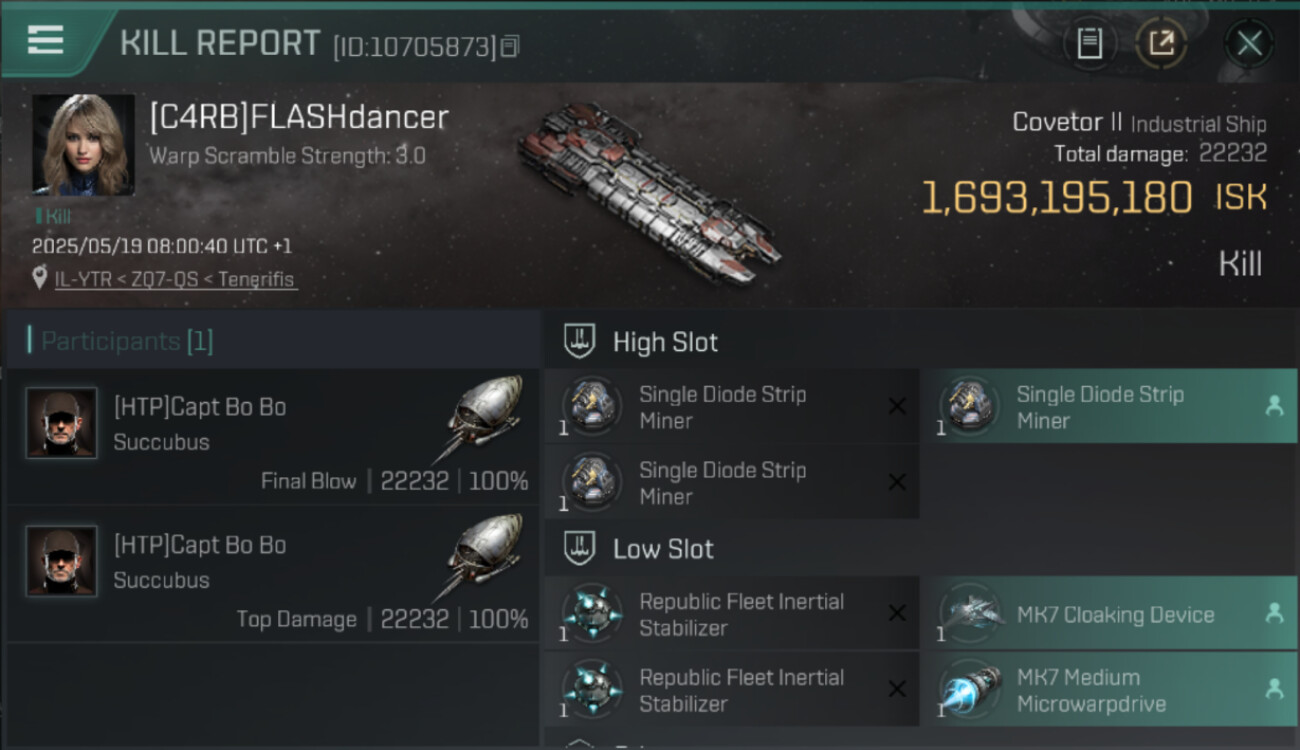The image size is (1300, 750).
Task: Click the MK7 Medium Microwarpdrive module icon
Action: click(968, 690)
